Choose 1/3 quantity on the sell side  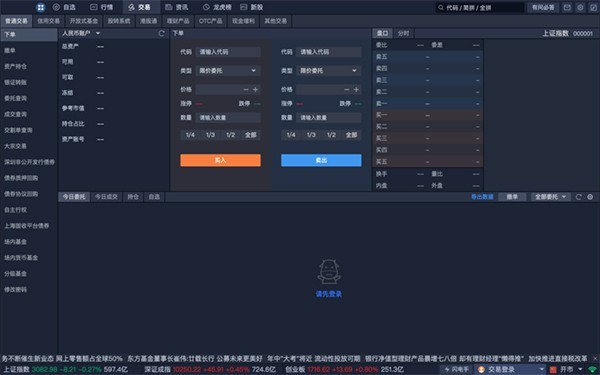[x=311, y=135]
